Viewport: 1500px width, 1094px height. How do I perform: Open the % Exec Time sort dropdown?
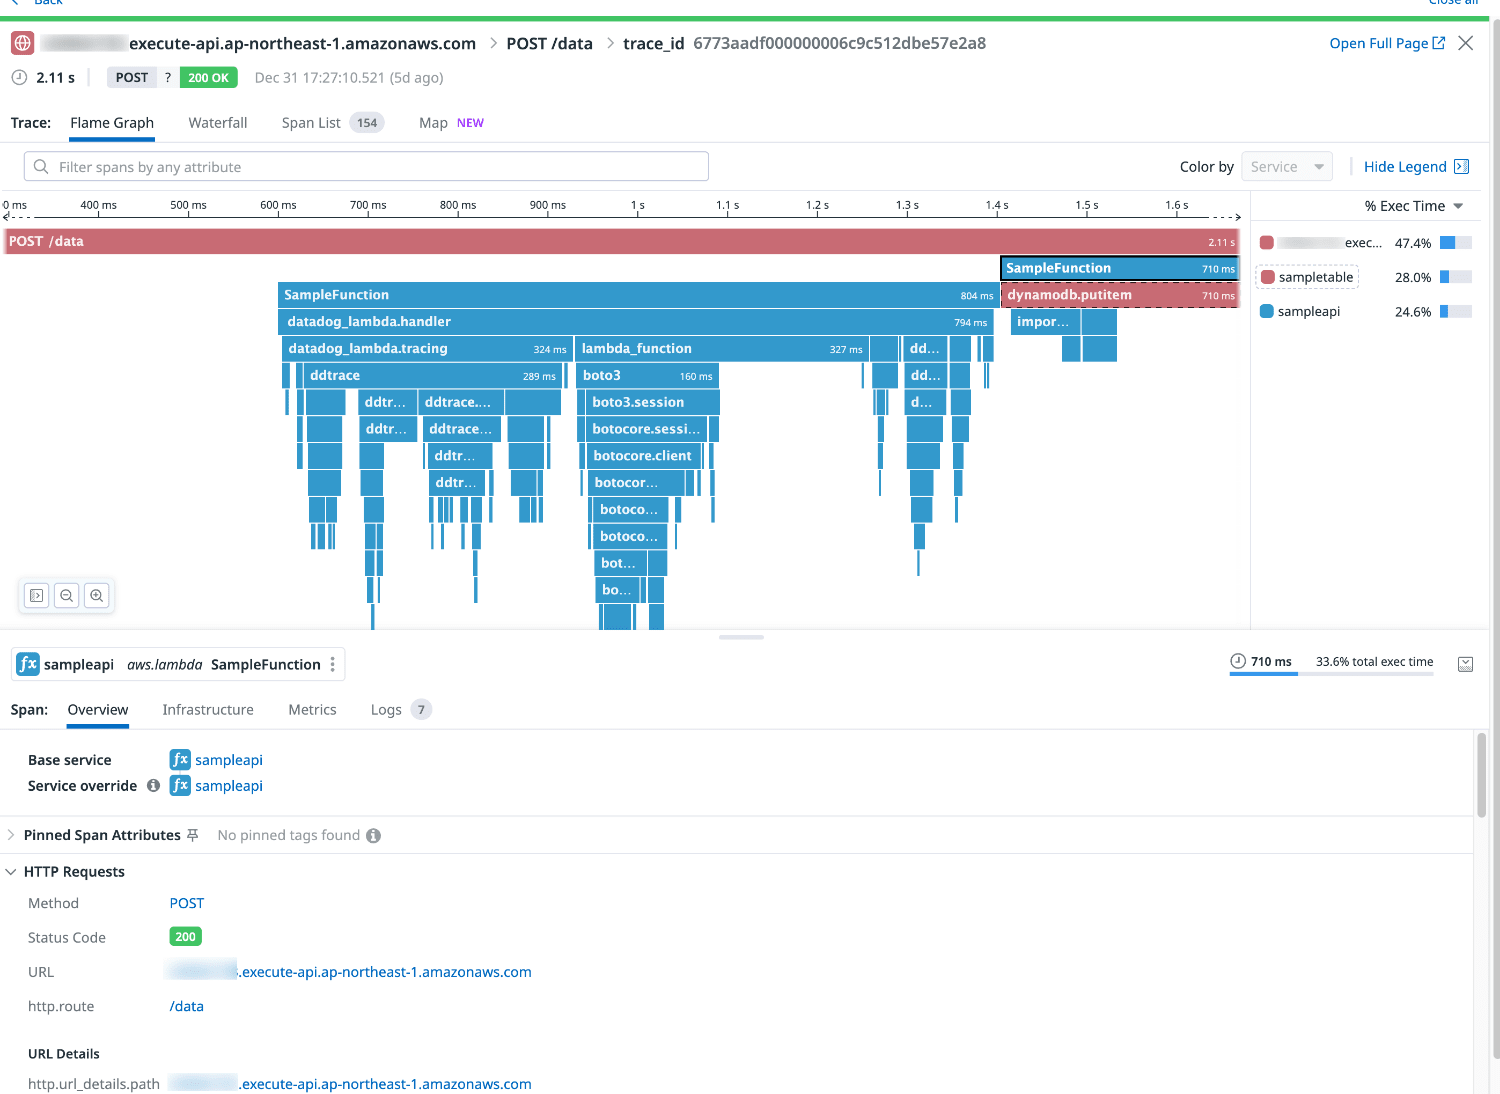[1414, 206]
